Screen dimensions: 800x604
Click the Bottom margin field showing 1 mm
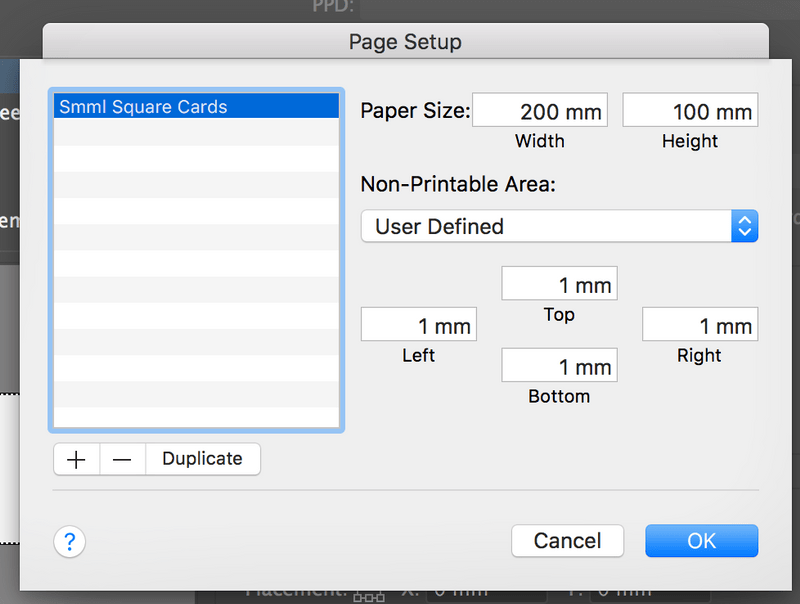pyautogui.click(x=559, y=364)
